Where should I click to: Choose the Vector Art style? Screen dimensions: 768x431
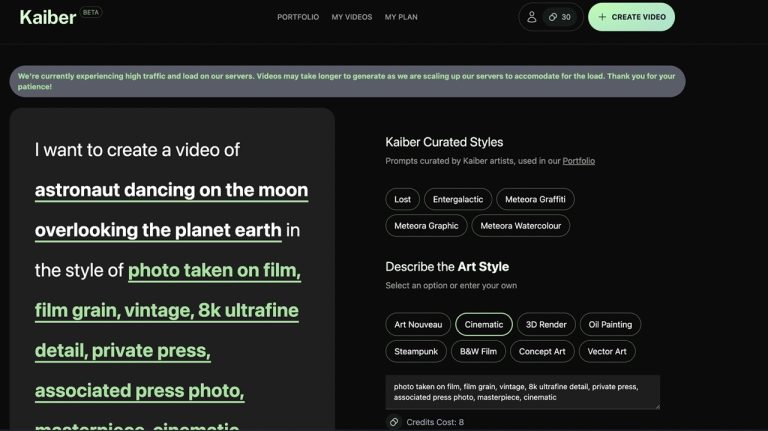coord(607,351)
